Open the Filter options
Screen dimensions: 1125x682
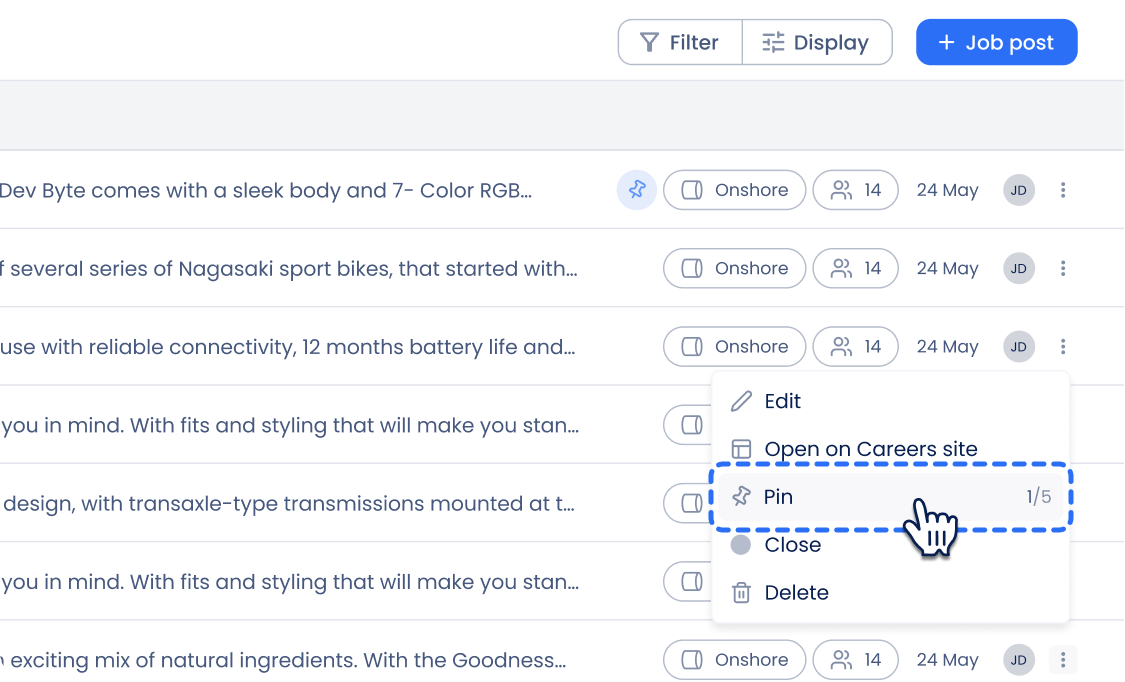[x=680, y=42]
